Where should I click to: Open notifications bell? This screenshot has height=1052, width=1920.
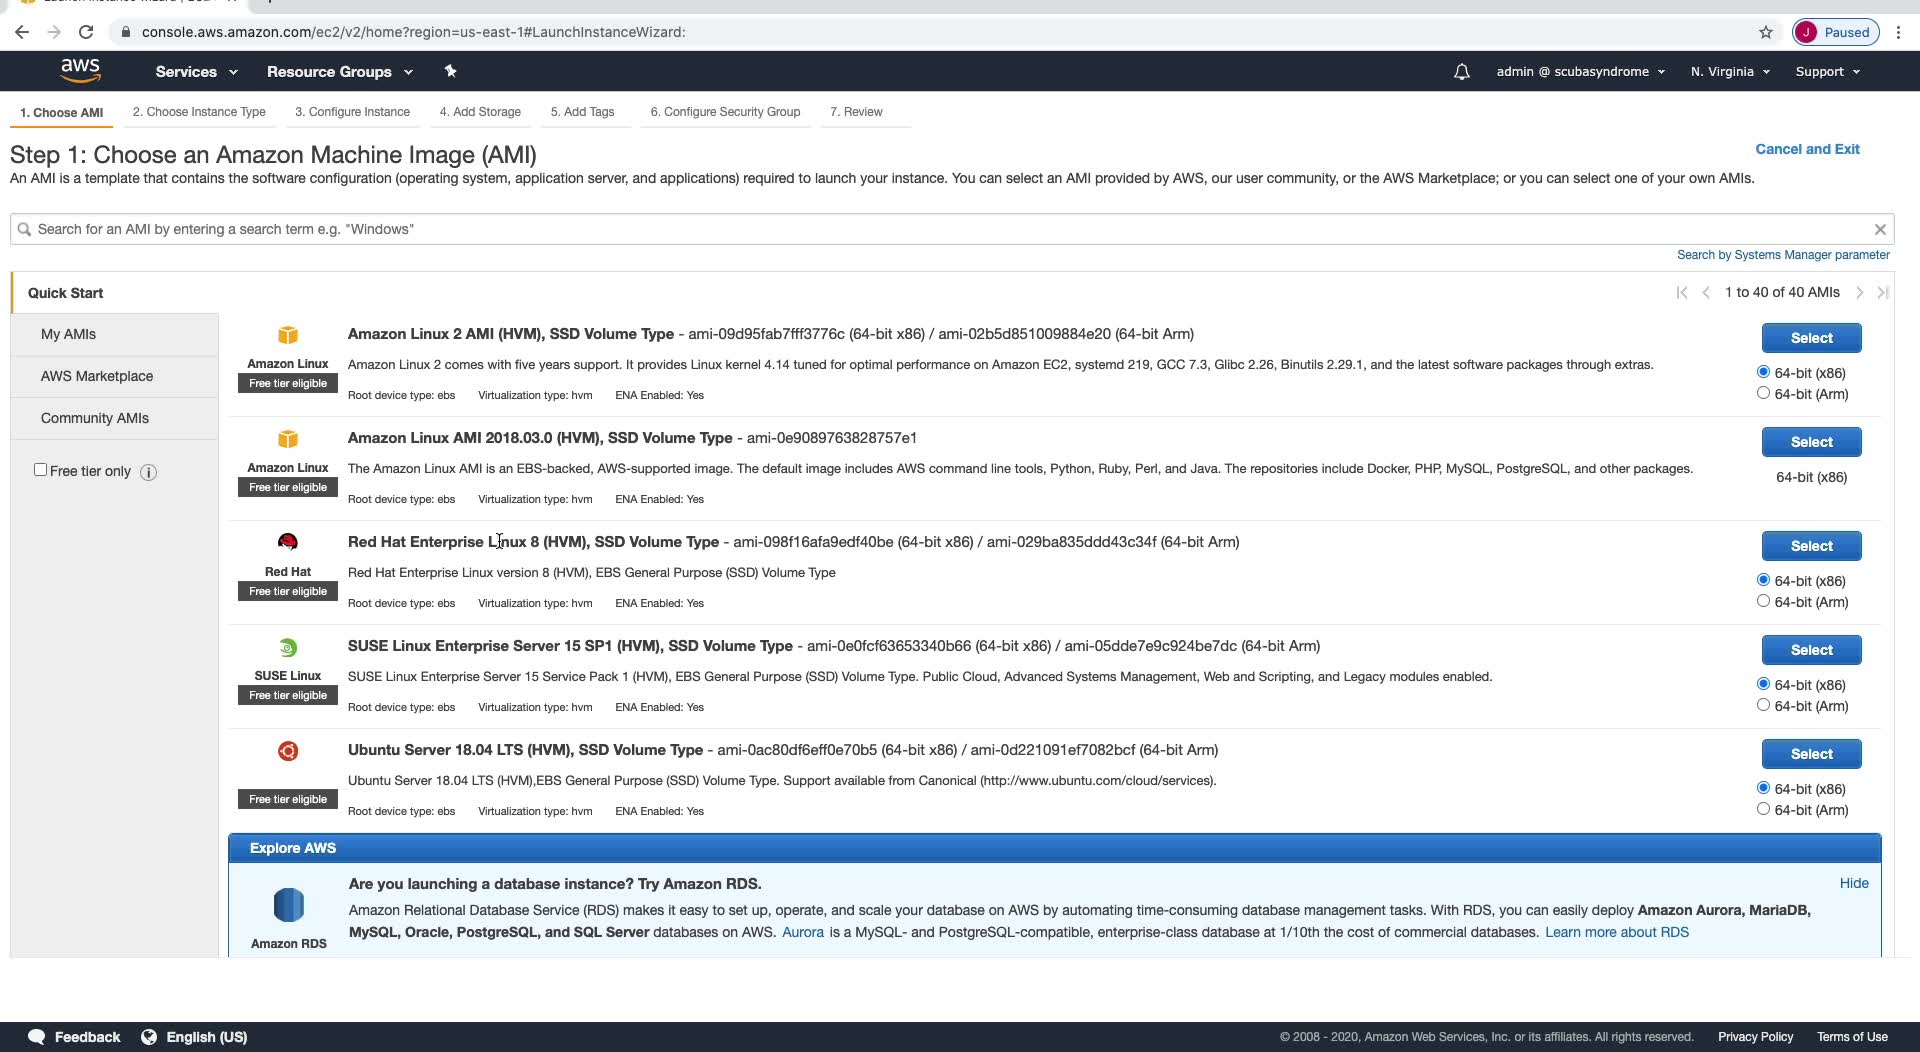coord(1461,72)
